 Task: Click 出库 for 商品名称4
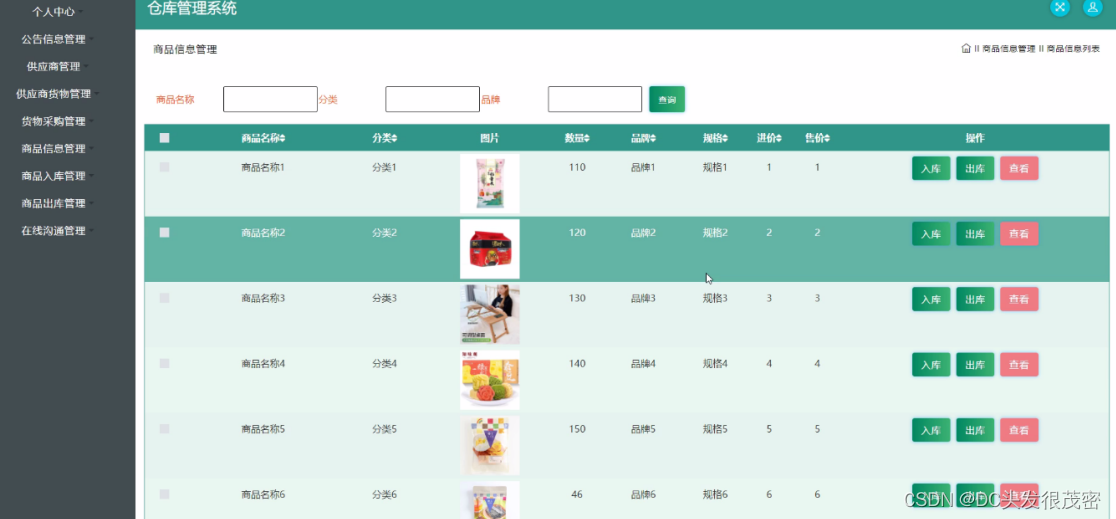[x=975, y=365]
